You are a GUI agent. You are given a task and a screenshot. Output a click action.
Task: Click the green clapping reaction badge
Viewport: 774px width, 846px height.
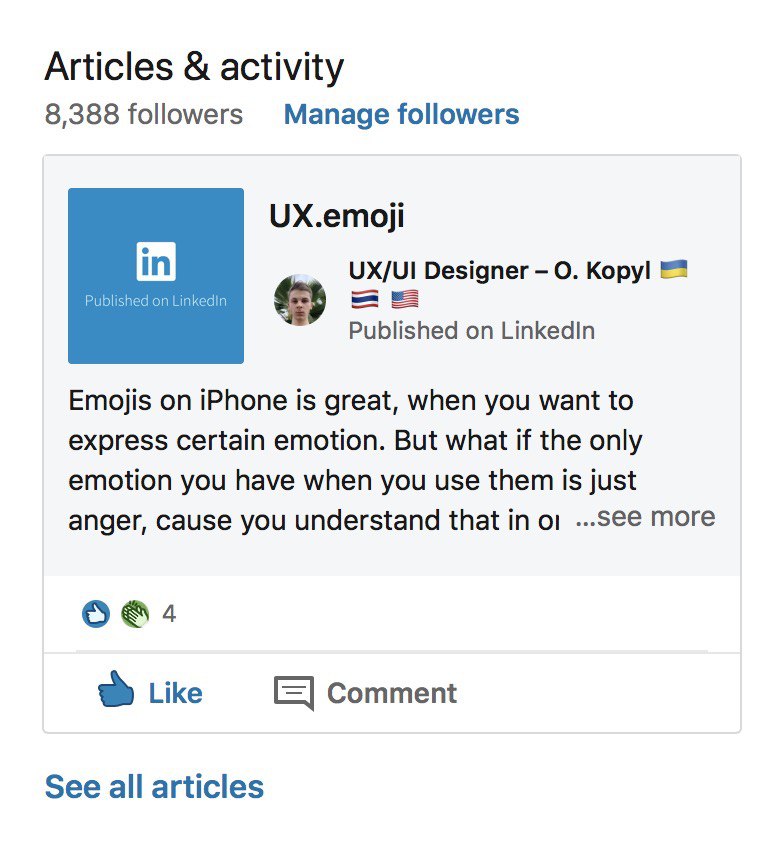click(x=135, y=613)
